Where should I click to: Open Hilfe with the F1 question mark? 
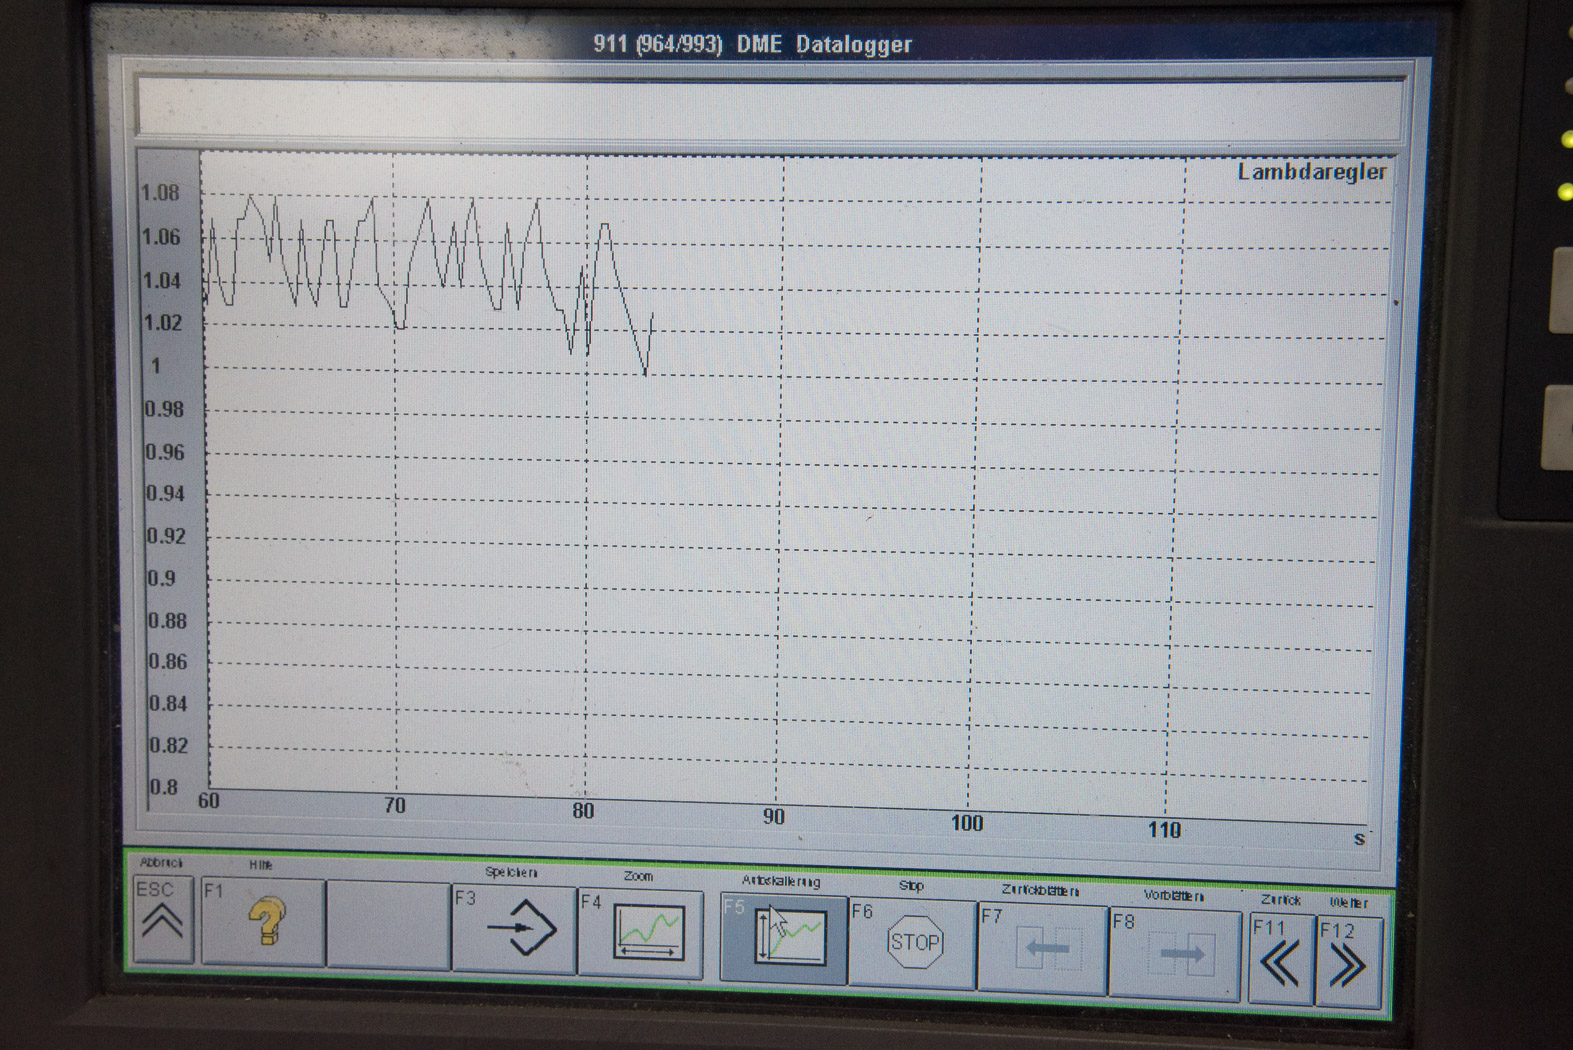pos(263,922)
